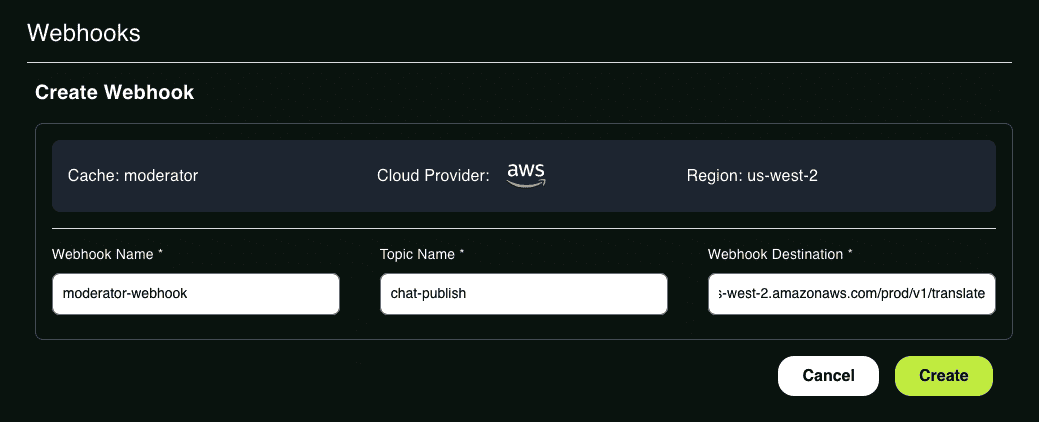Select the Webhooks page title

coord(83,33)
